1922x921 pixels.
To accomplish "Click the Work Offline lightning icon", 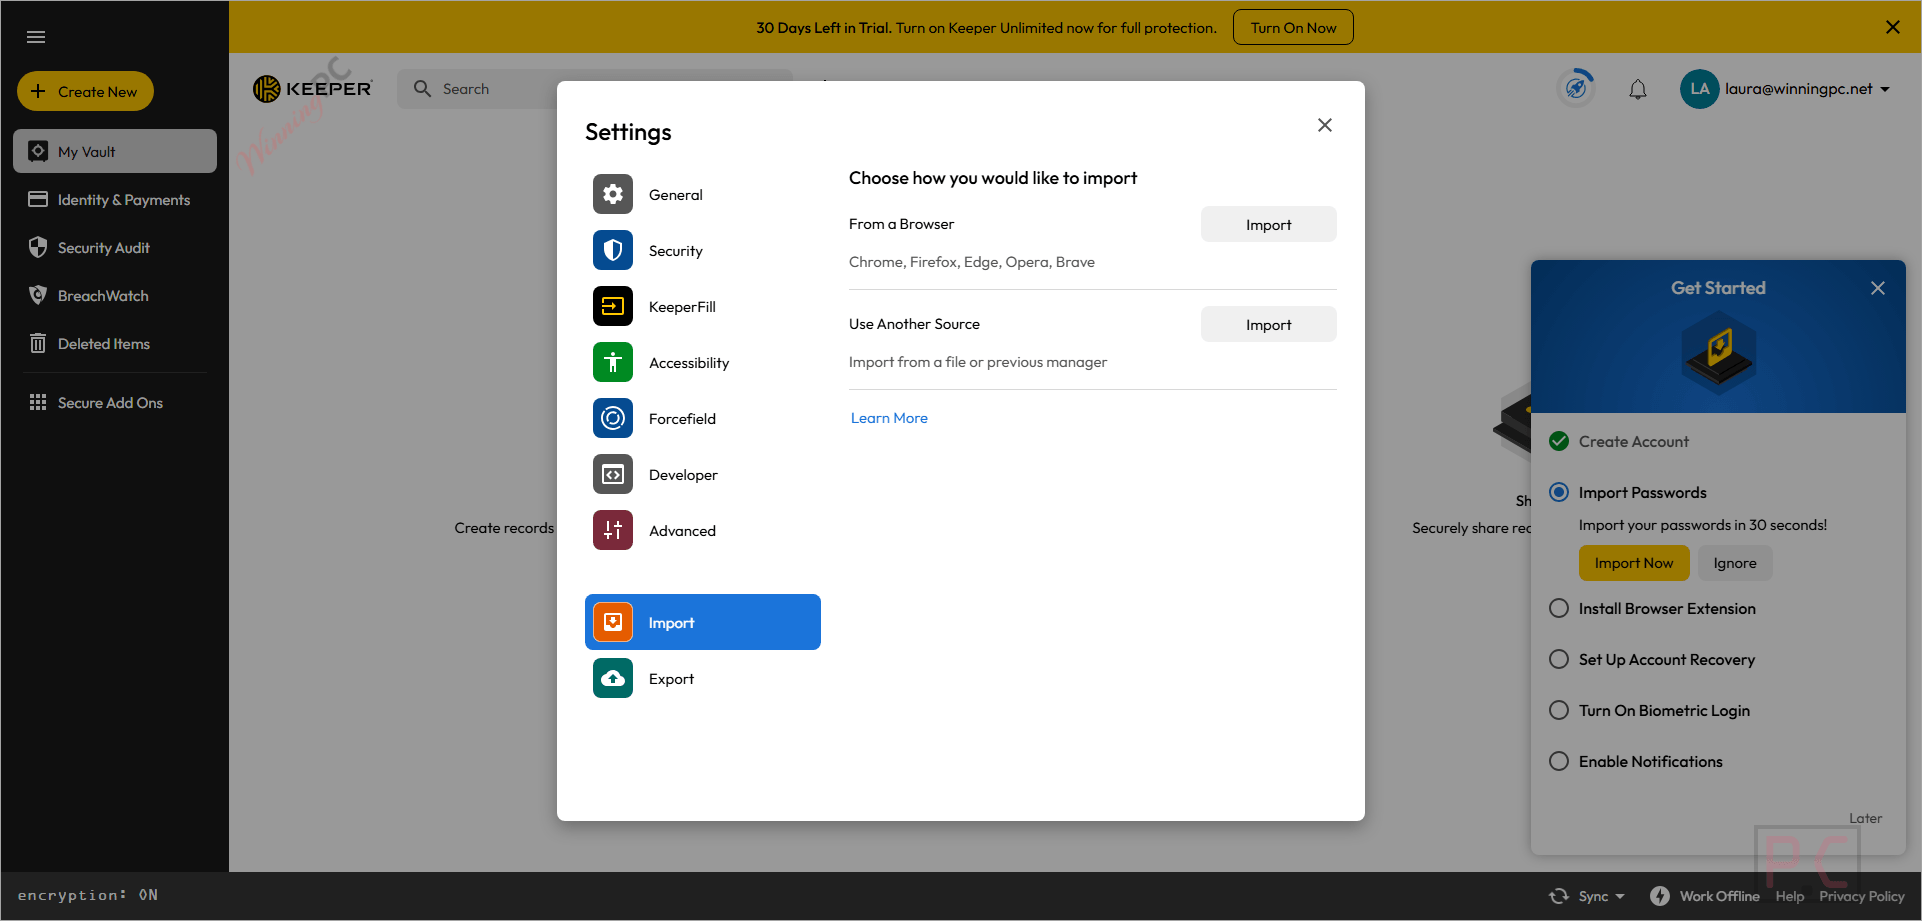I will click(x=1660, y=896).
